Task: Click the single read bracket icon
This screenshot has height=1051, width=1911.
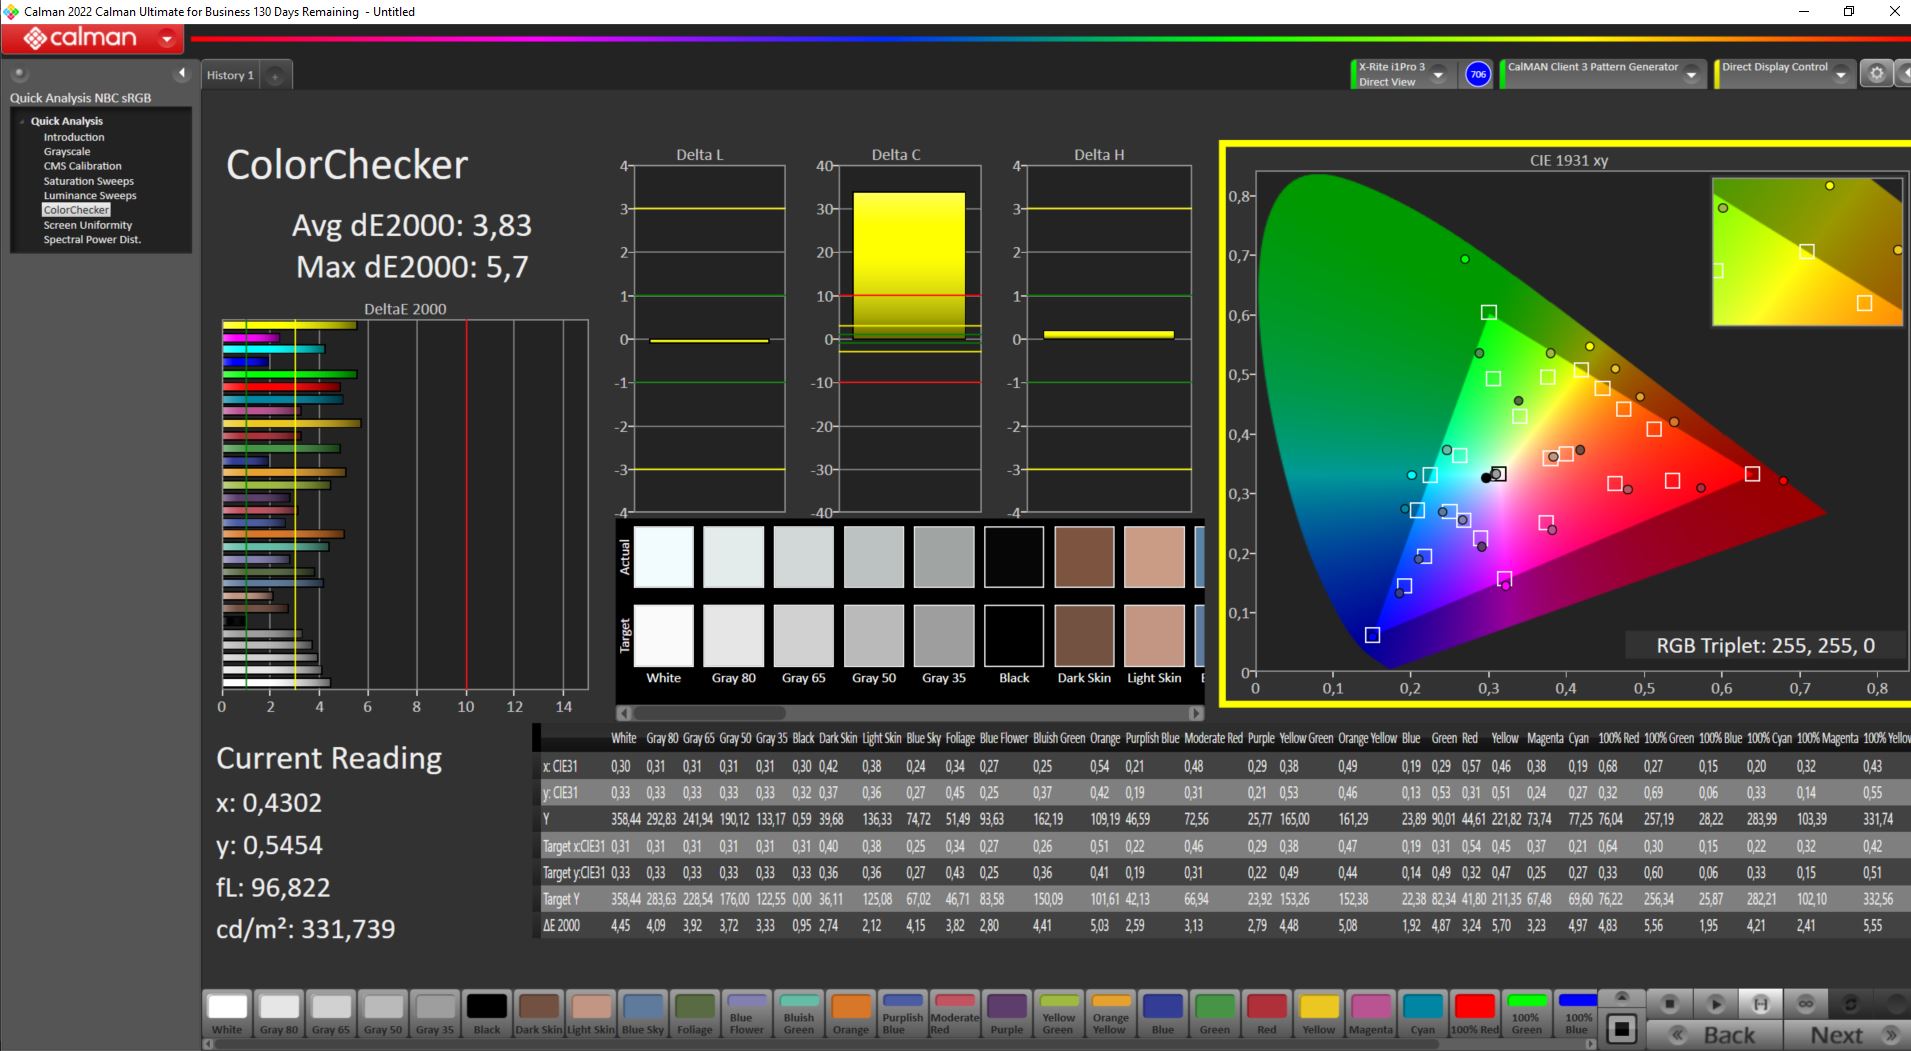Action: tap(1760, 1003)
